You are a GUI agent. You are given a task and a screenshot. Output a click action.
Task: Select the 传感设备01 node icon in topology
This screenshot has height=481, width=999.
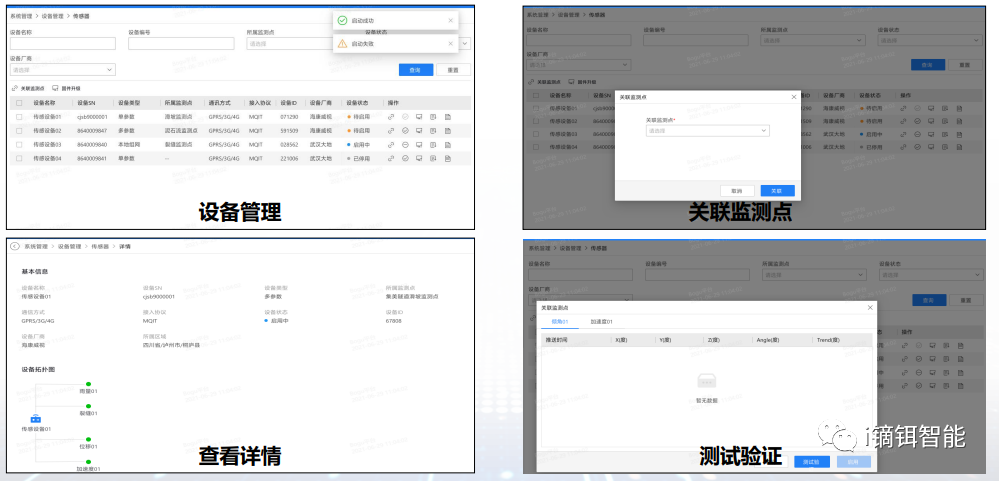(x=35, y=417)
